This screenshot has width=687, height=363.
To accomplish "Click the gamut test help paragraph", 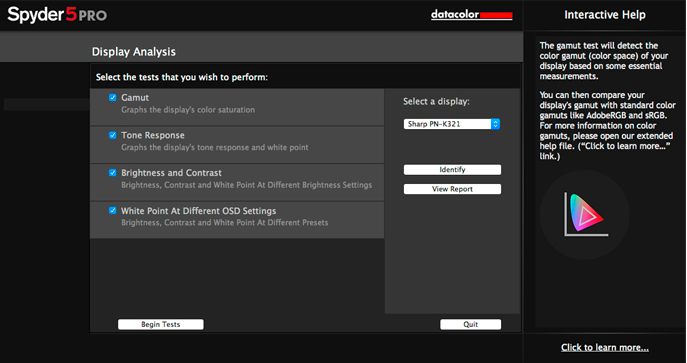I will [604, 61].
